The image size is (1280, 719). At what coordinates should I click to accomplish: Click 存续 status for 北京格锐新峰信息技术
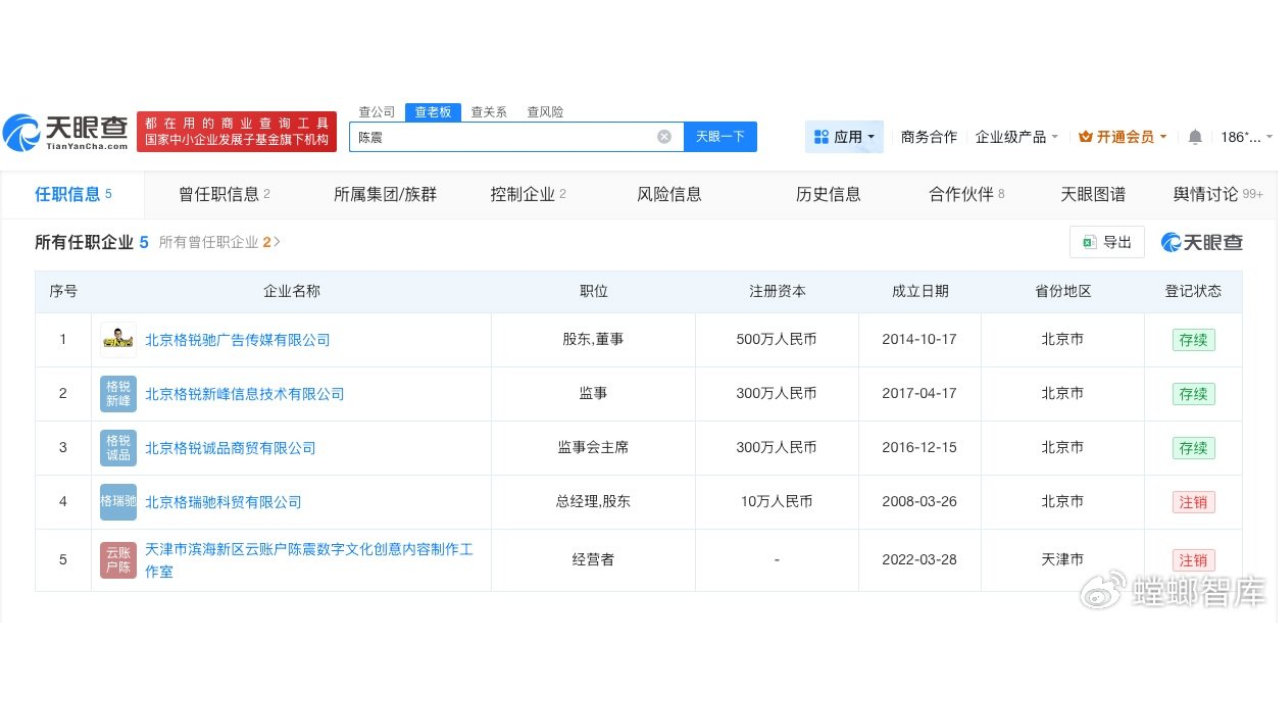pos(1193,394)
